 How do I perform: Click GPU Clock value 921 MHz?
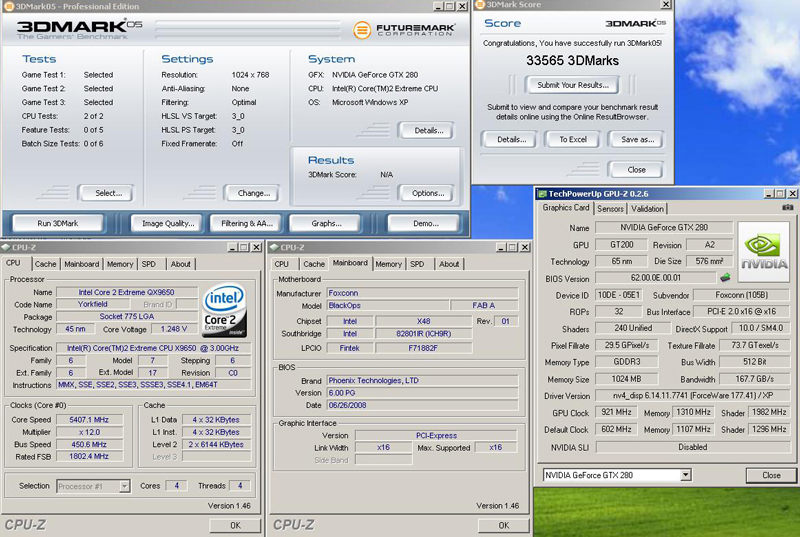pyautogui.click(x=616, y=412)
